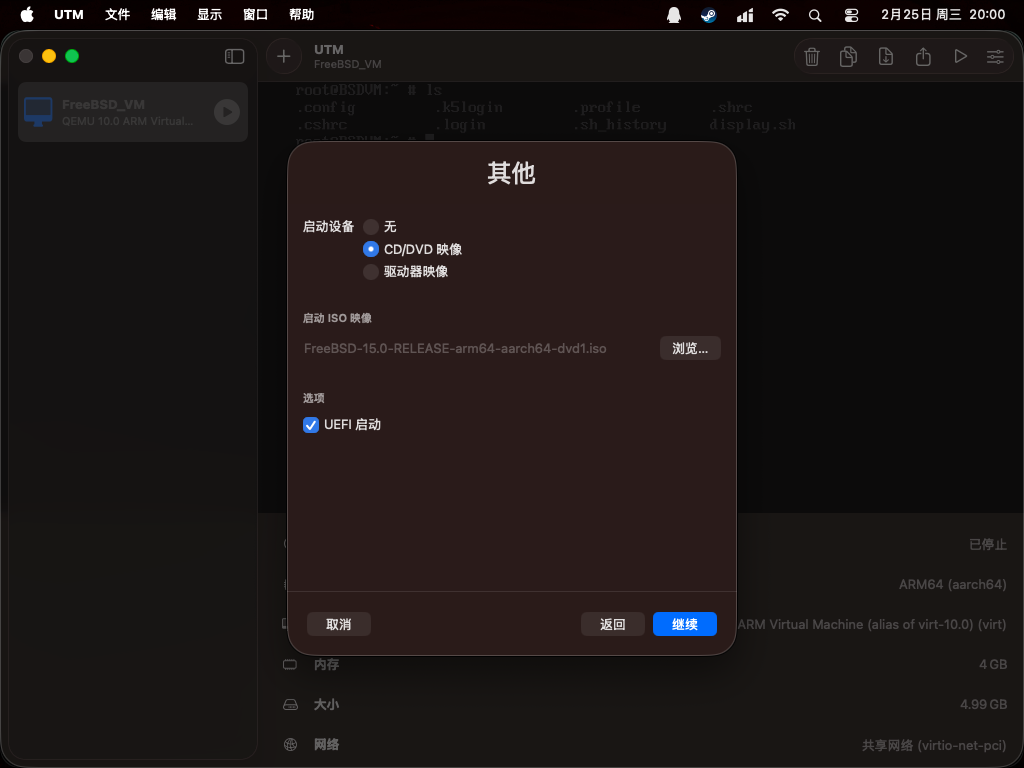Click the QQ penguin menu bar icon
The width and height of the screenshot is (1024, 768).
coord(674,15)
